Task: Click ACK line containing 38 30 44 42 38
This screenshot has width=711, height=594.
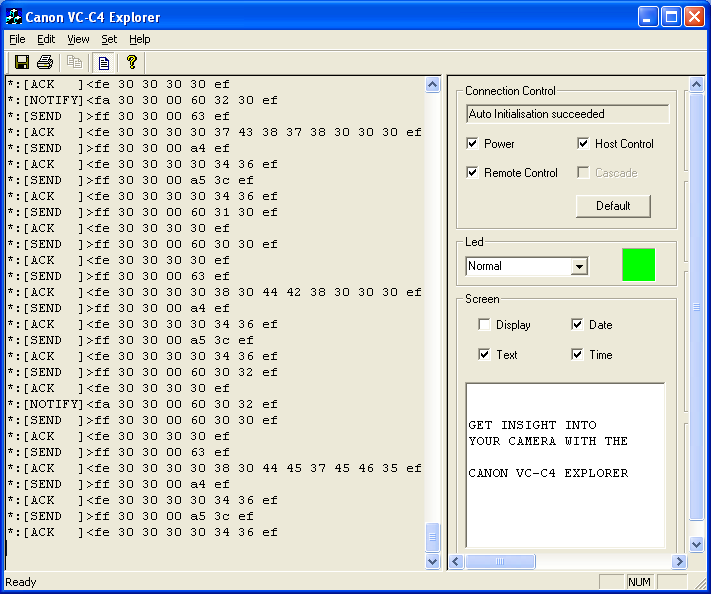Action: click(214, 292)
